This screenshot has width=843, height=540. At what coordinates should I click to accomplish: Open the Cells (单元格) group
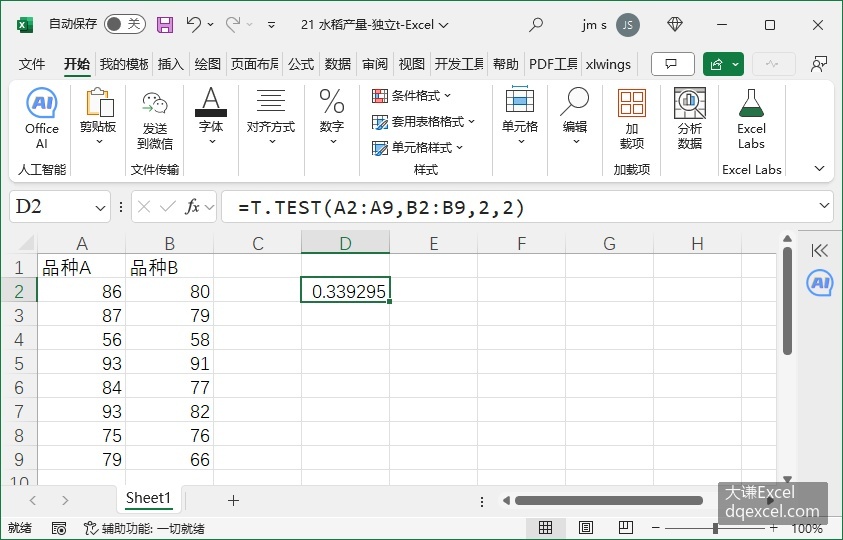pos(520,116)
